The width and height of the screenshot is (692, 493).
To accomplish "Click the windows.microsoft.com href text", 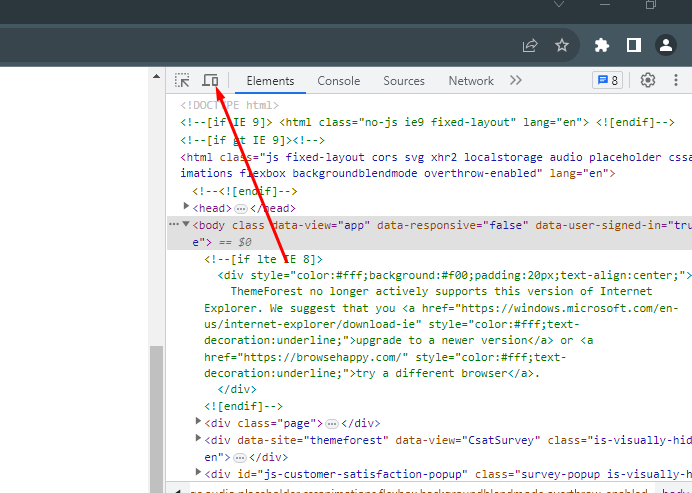I will pyautogui.click(x=441, y=316).
